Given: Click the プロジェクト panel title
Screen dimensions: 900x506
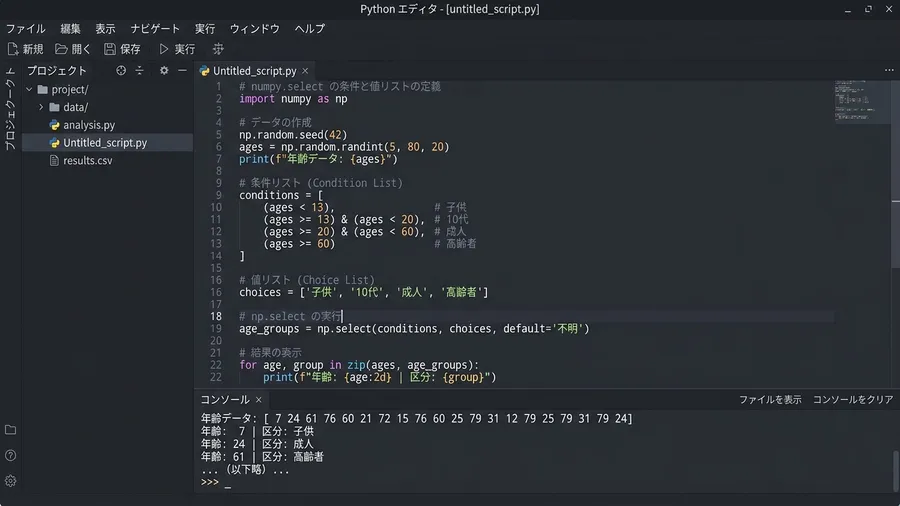Looking at the screenshot, I should [57, 71].
